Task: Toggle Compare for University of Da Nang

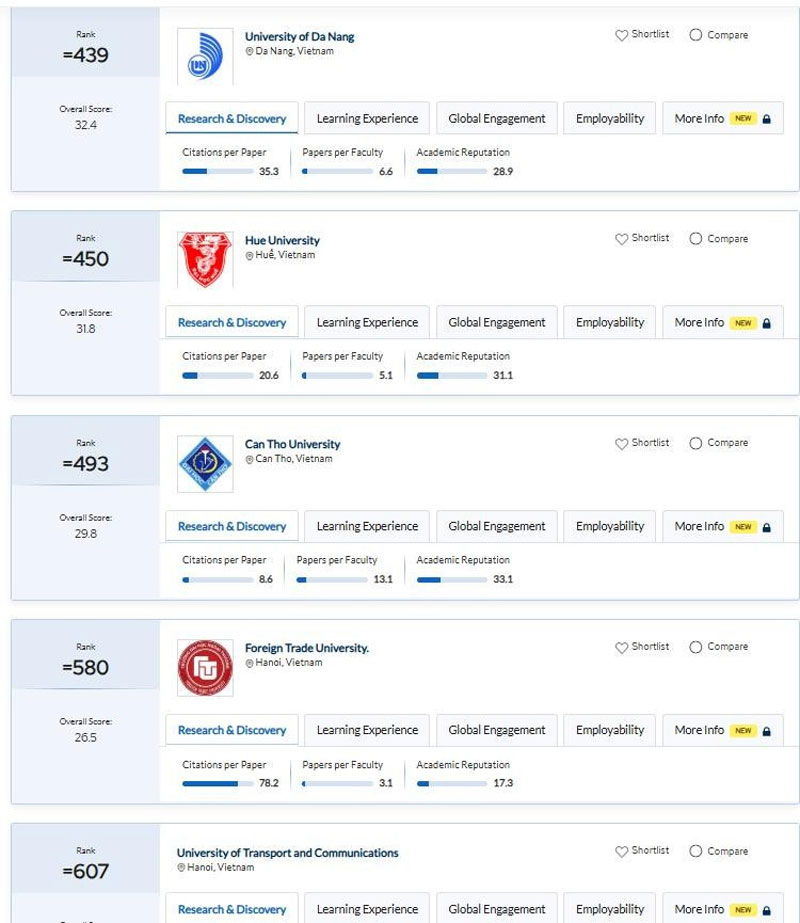Action: tap(696, 35)
